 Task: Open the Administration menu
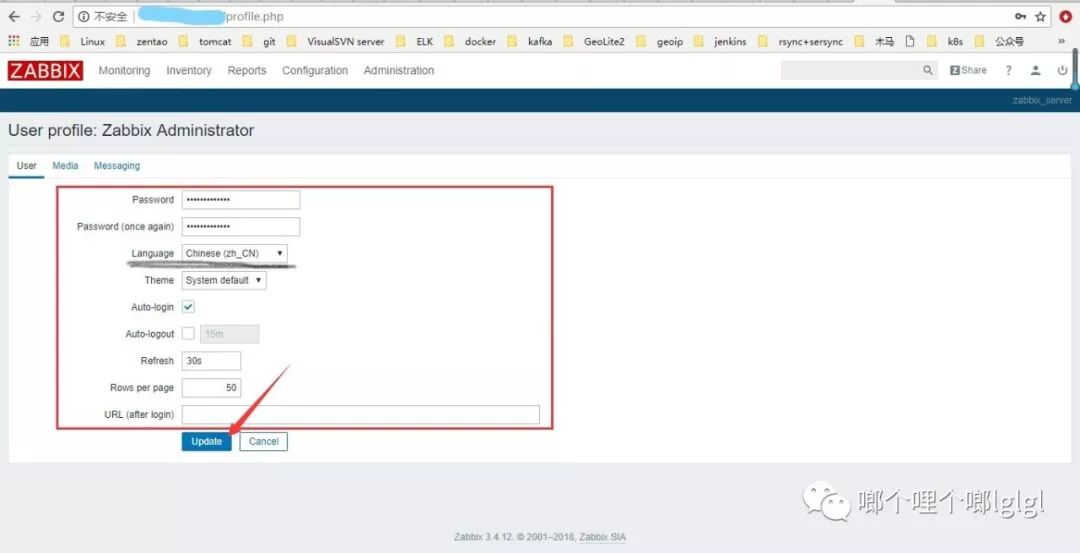pos(399,70)
